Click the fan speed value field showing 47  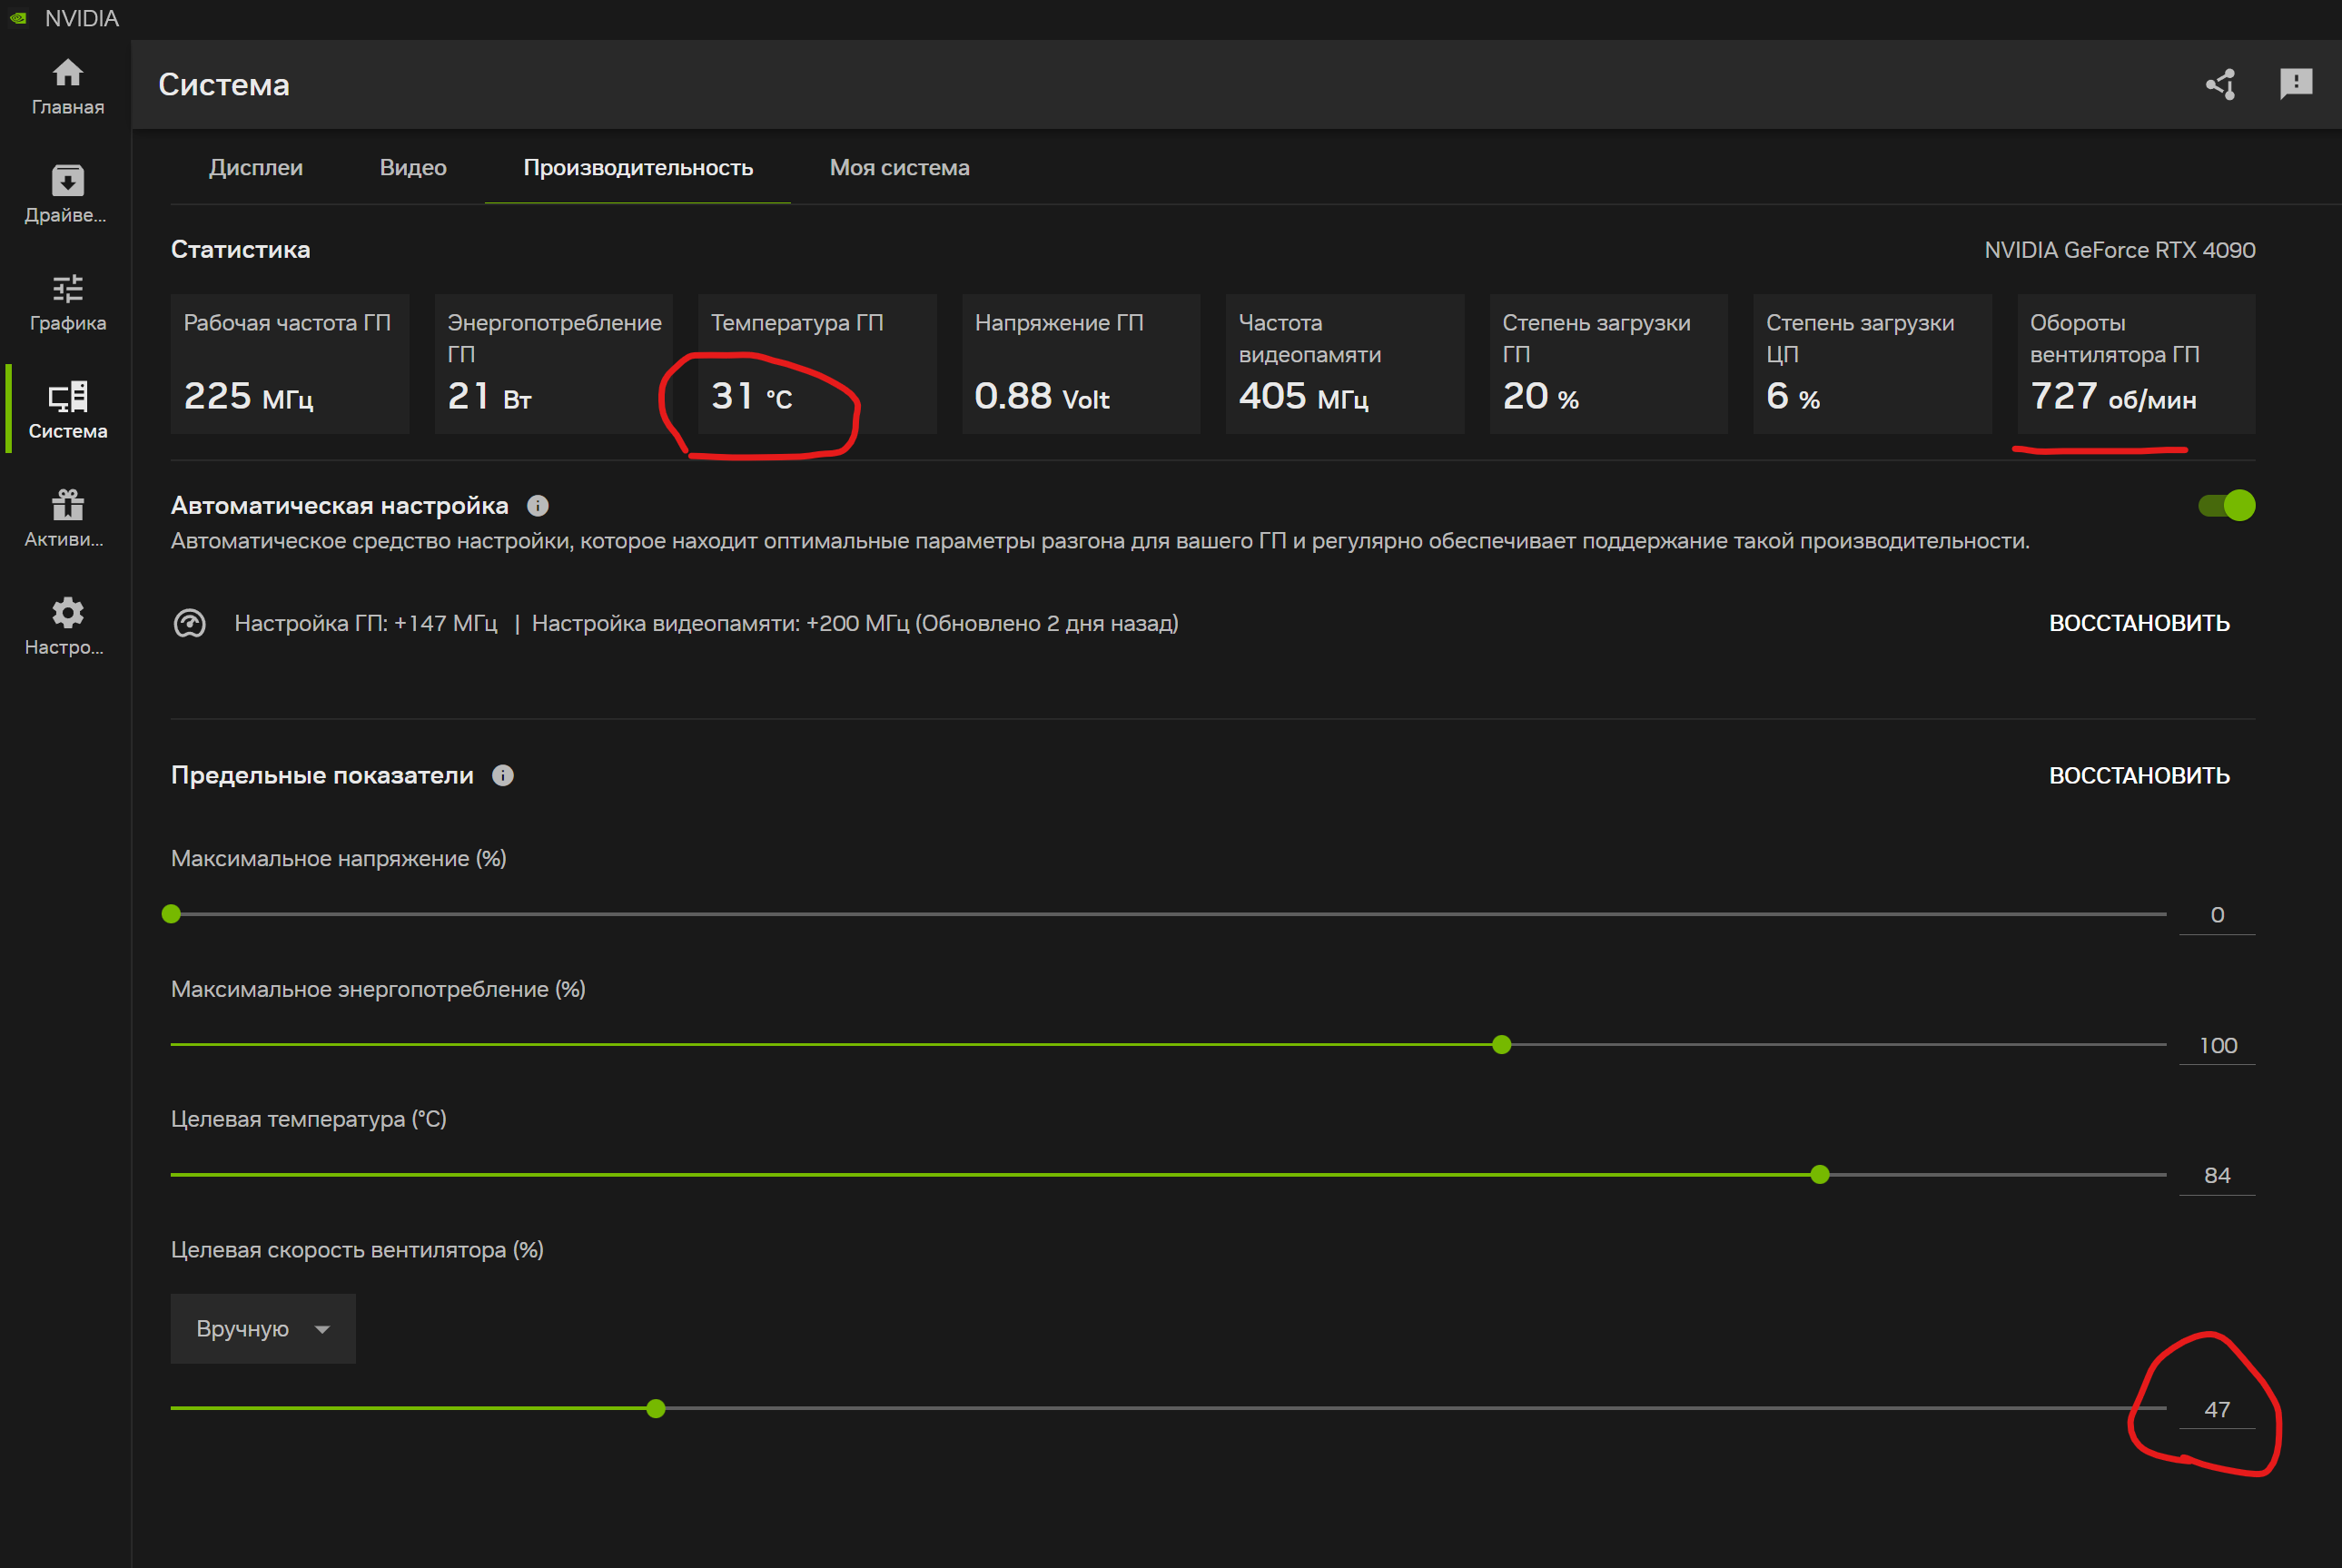click(2217, 1410)
